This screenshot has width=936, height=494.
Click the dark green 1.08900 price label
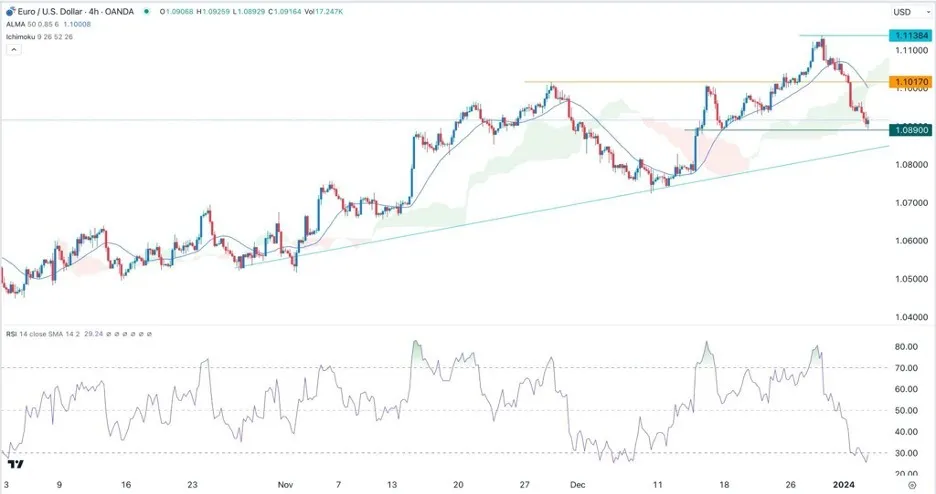pos(910,129)
